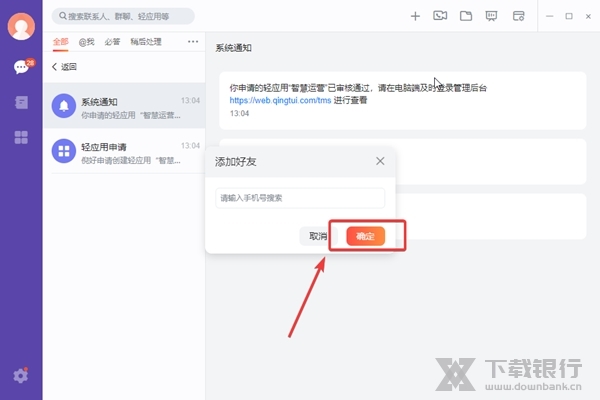Click the 轻应用申请 grid avatar
This screenshot has height=400, width=600.
[64, 151]
